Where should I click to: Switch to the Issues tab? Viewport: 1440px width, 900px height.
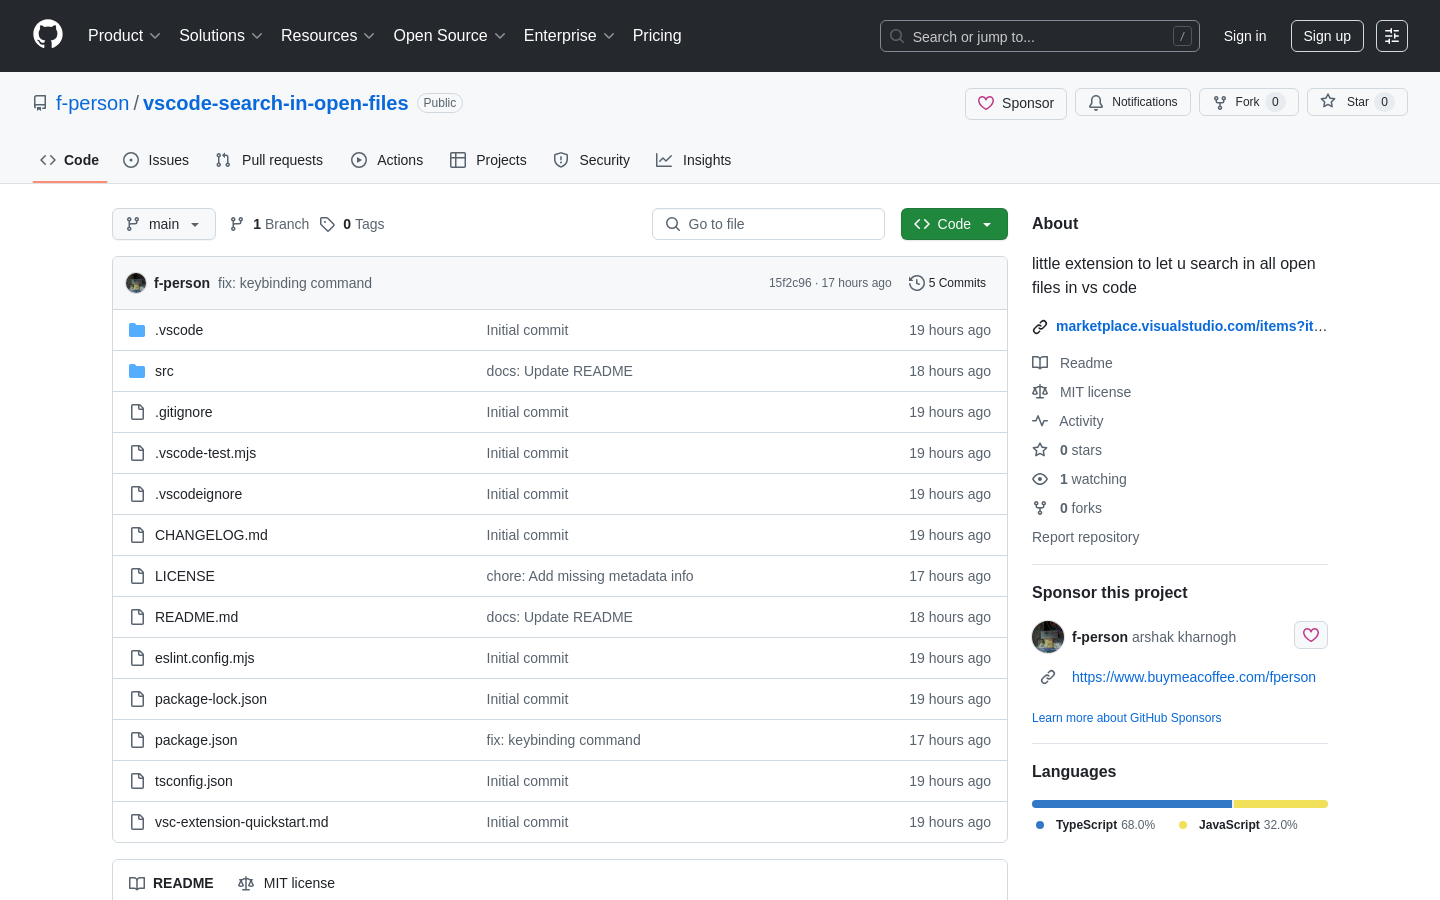(156, 160)
